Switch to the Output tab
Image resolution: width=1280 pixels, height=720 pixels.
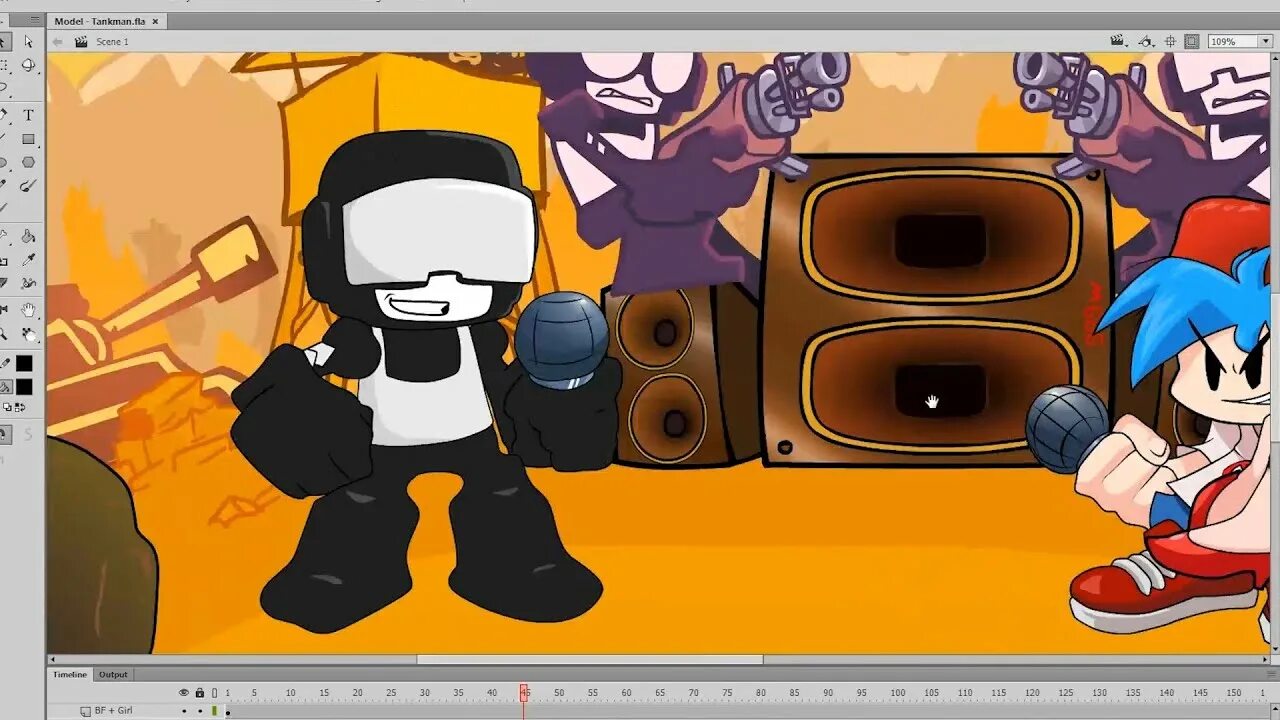point(113,674)
